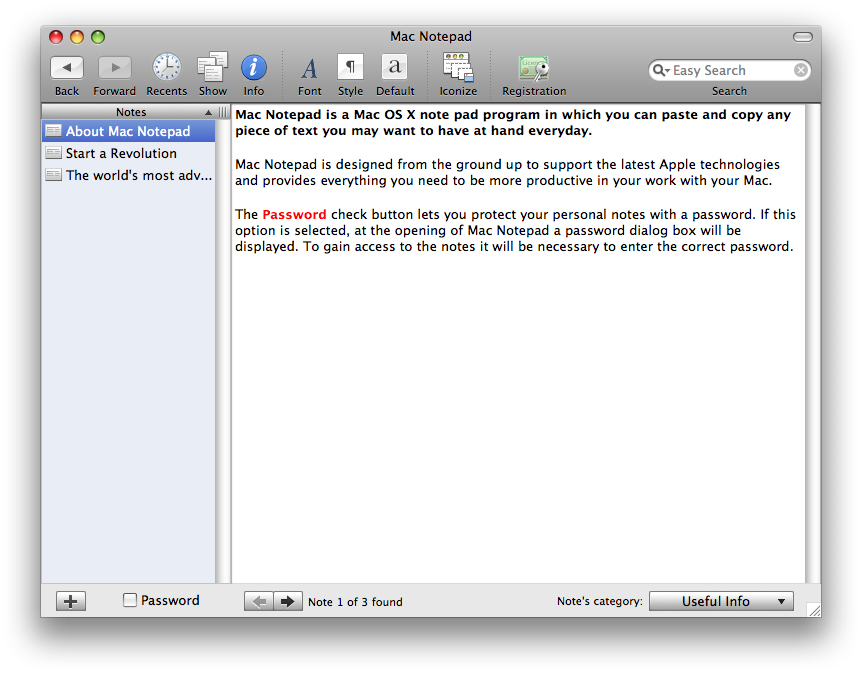This screenshot has height=673, width=862.
Task: Open the Useful Info category dropdown
Action: click(x=721, y=602)
